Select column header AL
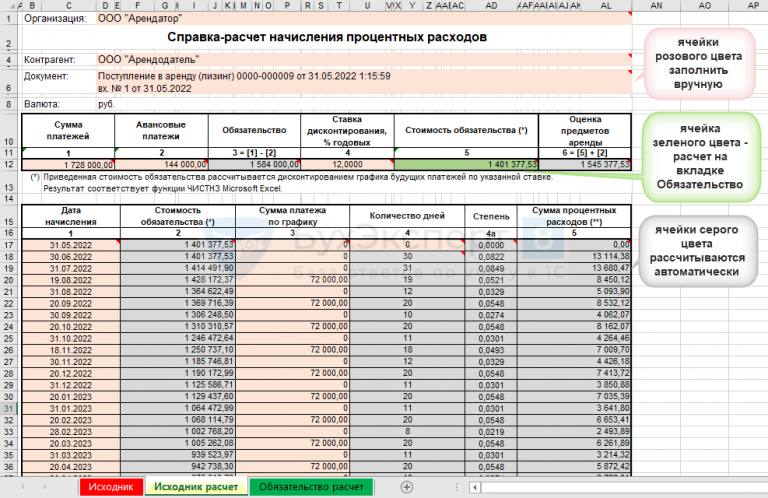The image size is (768, 498). click(x=606, y=5)
